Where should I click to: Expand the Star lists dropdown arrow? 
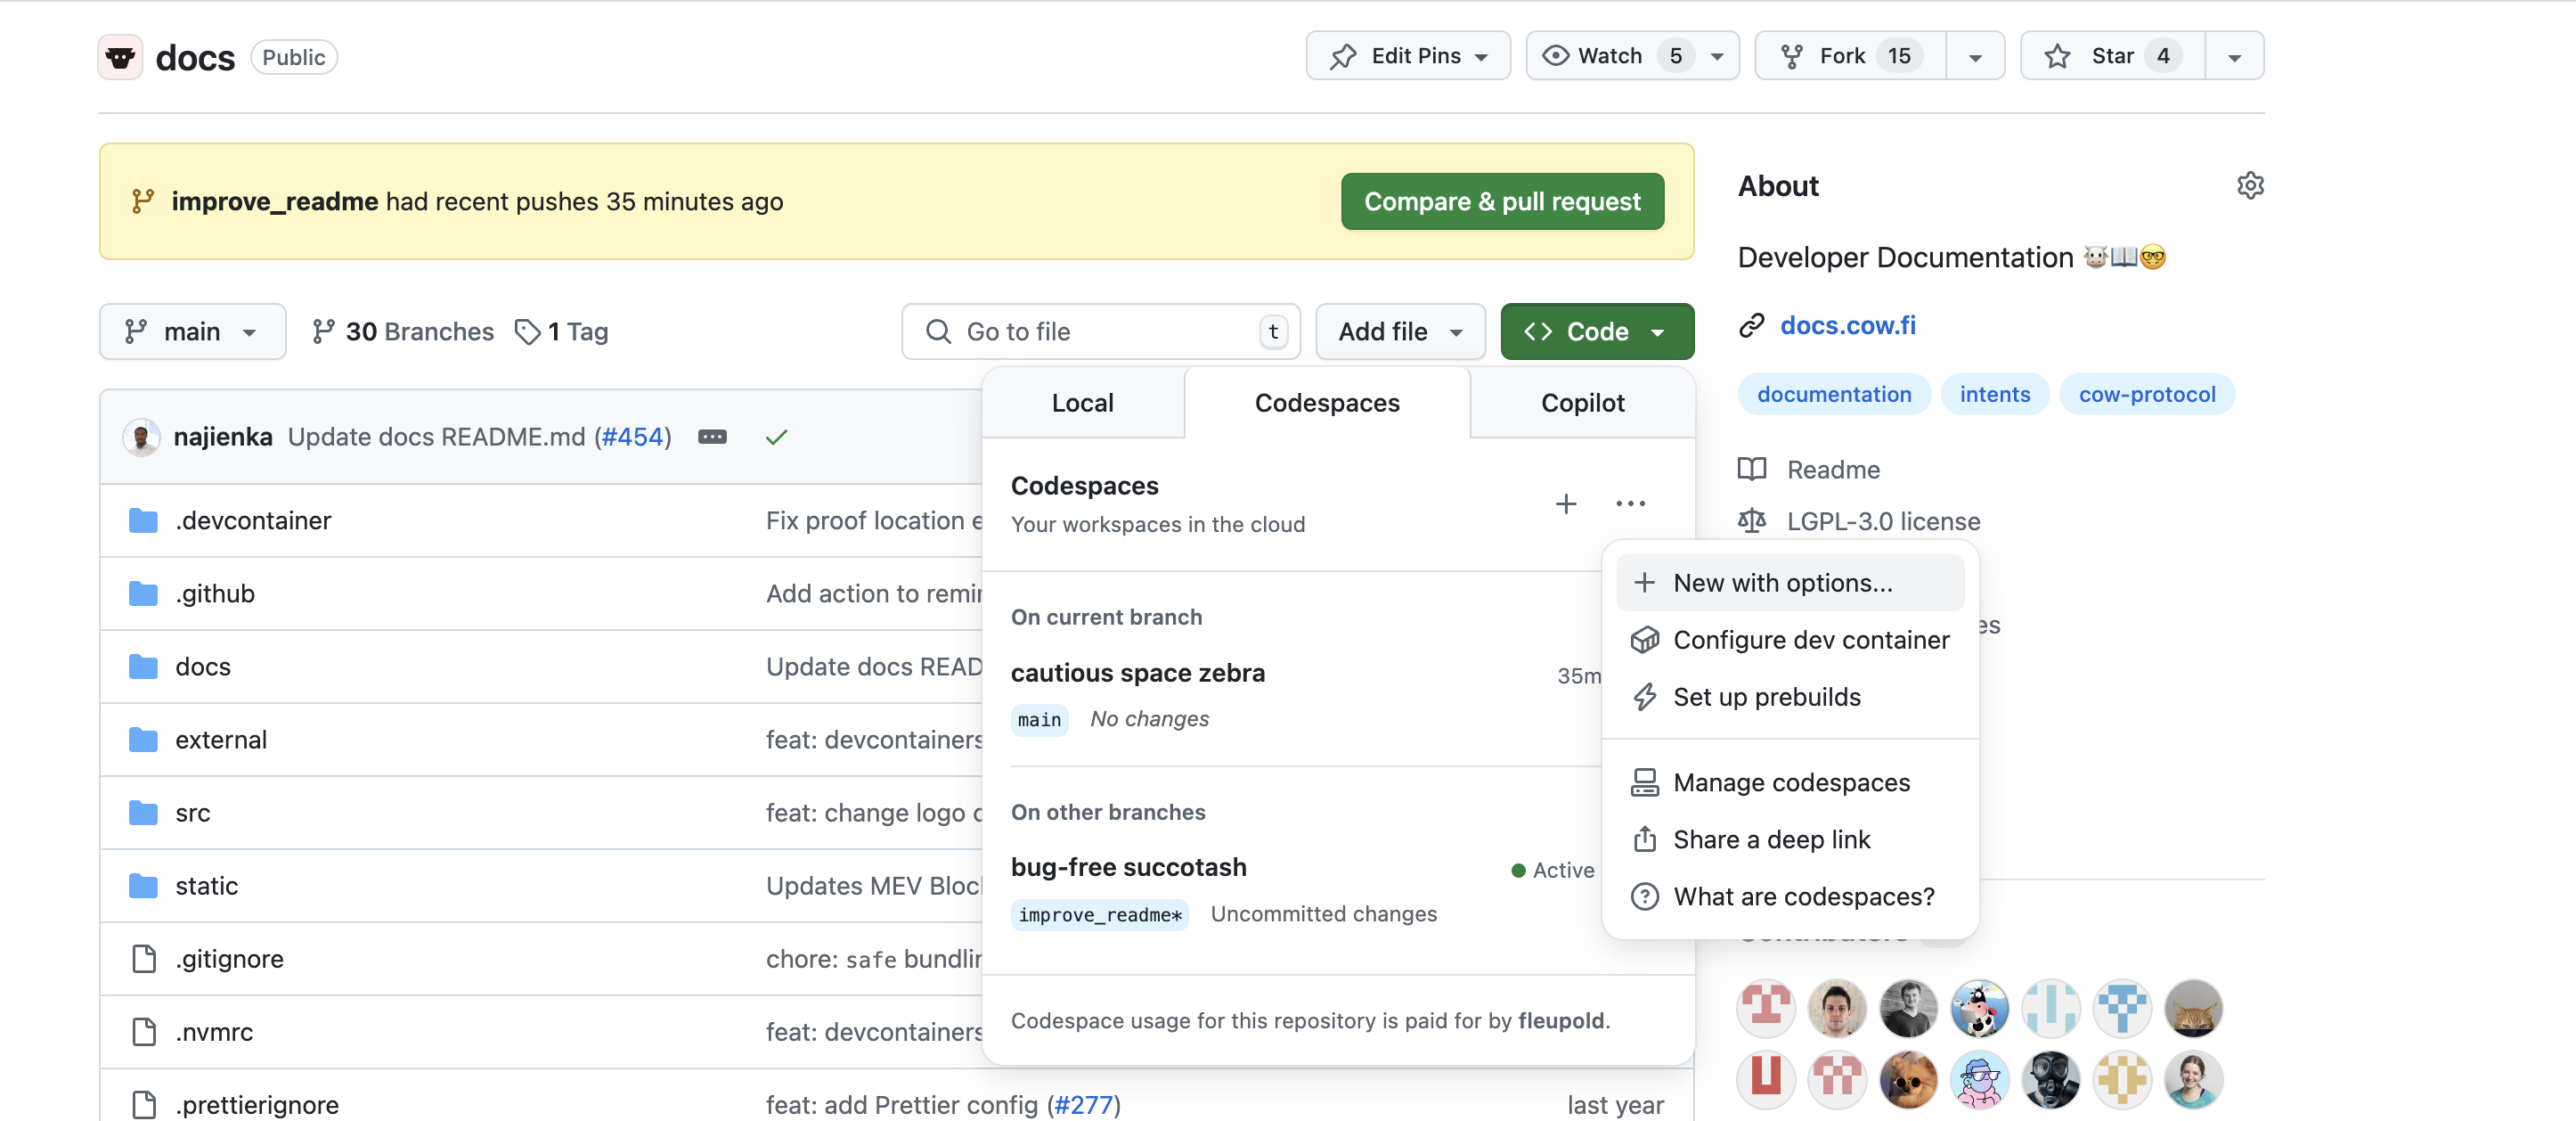pos(2235,56)
